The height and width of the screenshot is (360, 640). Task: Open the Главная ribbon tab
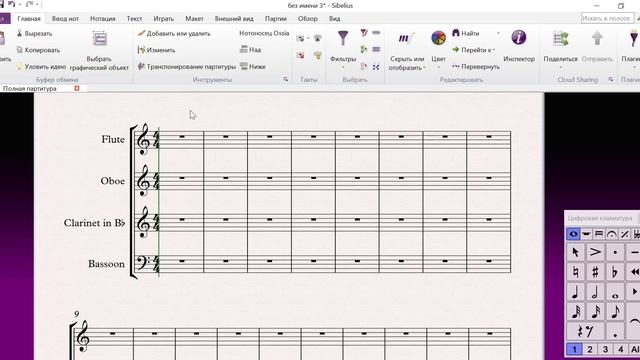29,19
